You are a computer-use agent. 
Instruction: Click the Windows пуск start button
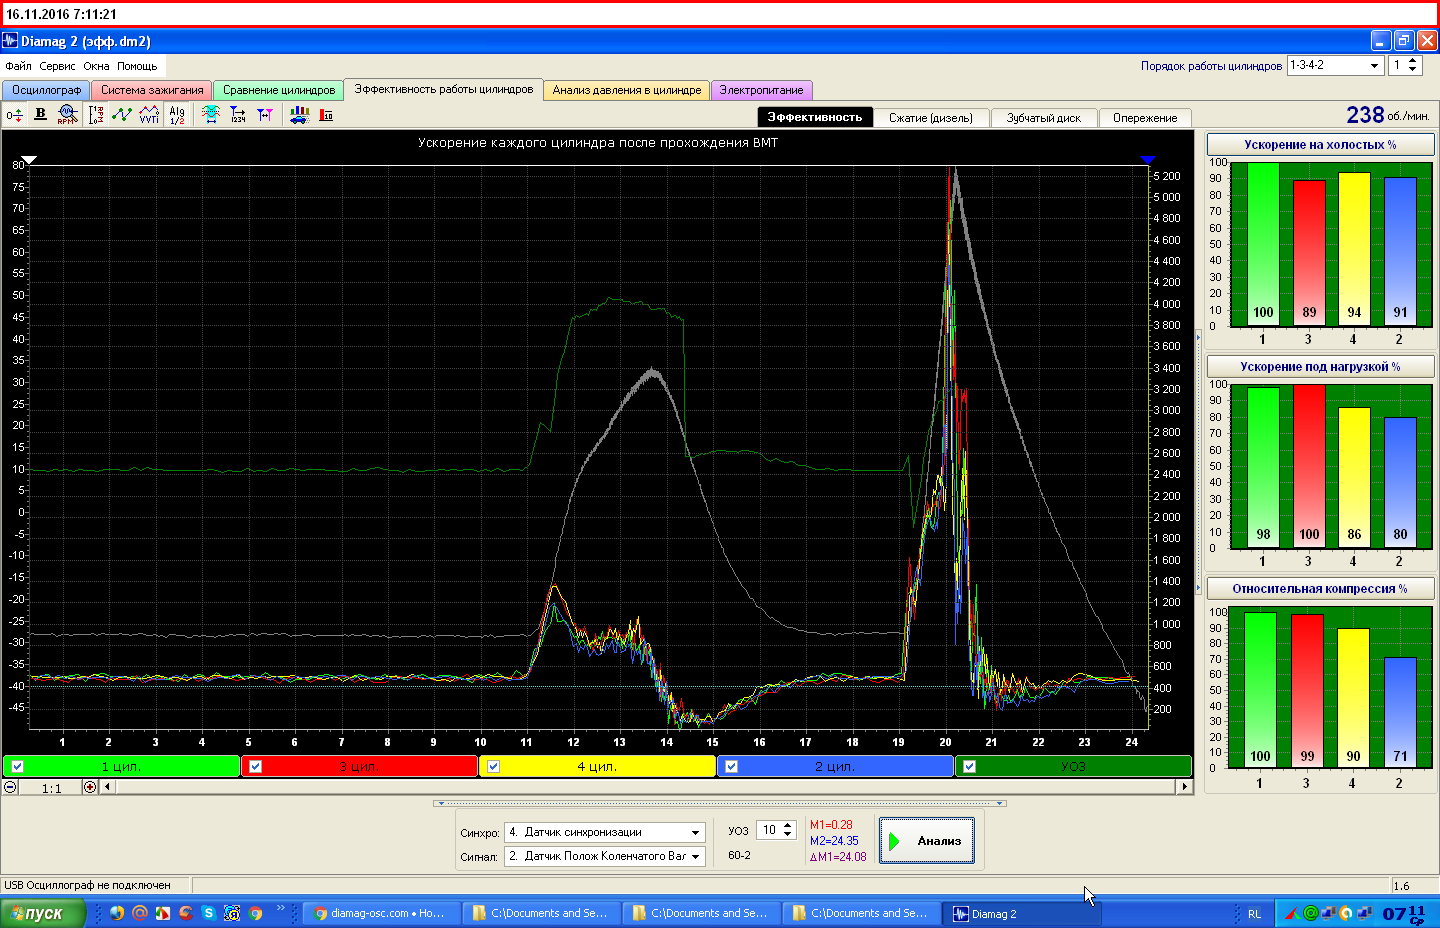coord(43,913)
